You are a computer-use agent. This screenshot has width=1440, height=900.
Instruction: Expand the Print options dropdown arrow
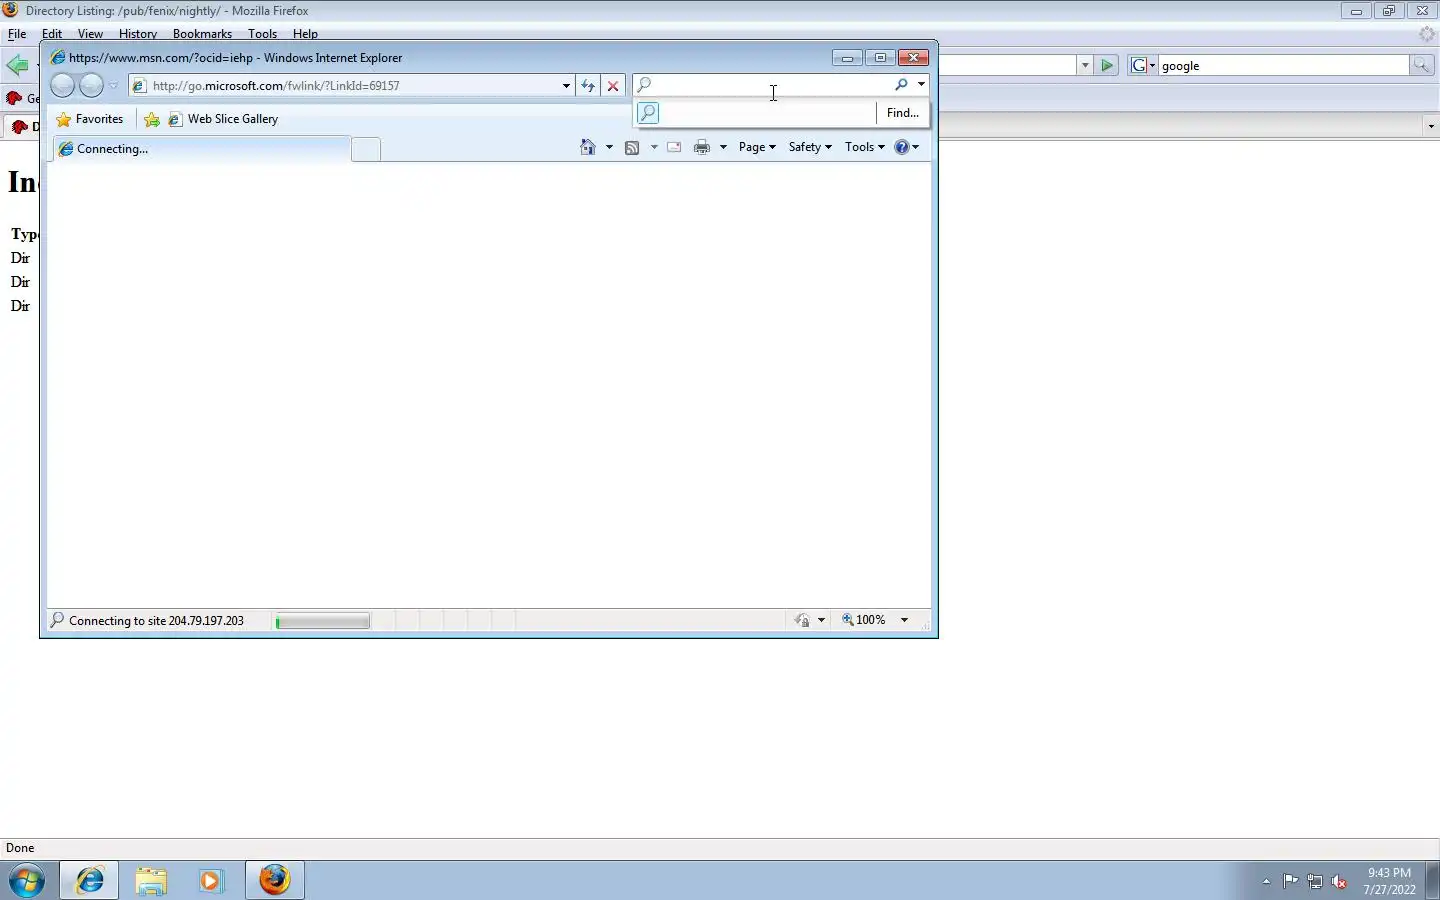tap(723, 147)
